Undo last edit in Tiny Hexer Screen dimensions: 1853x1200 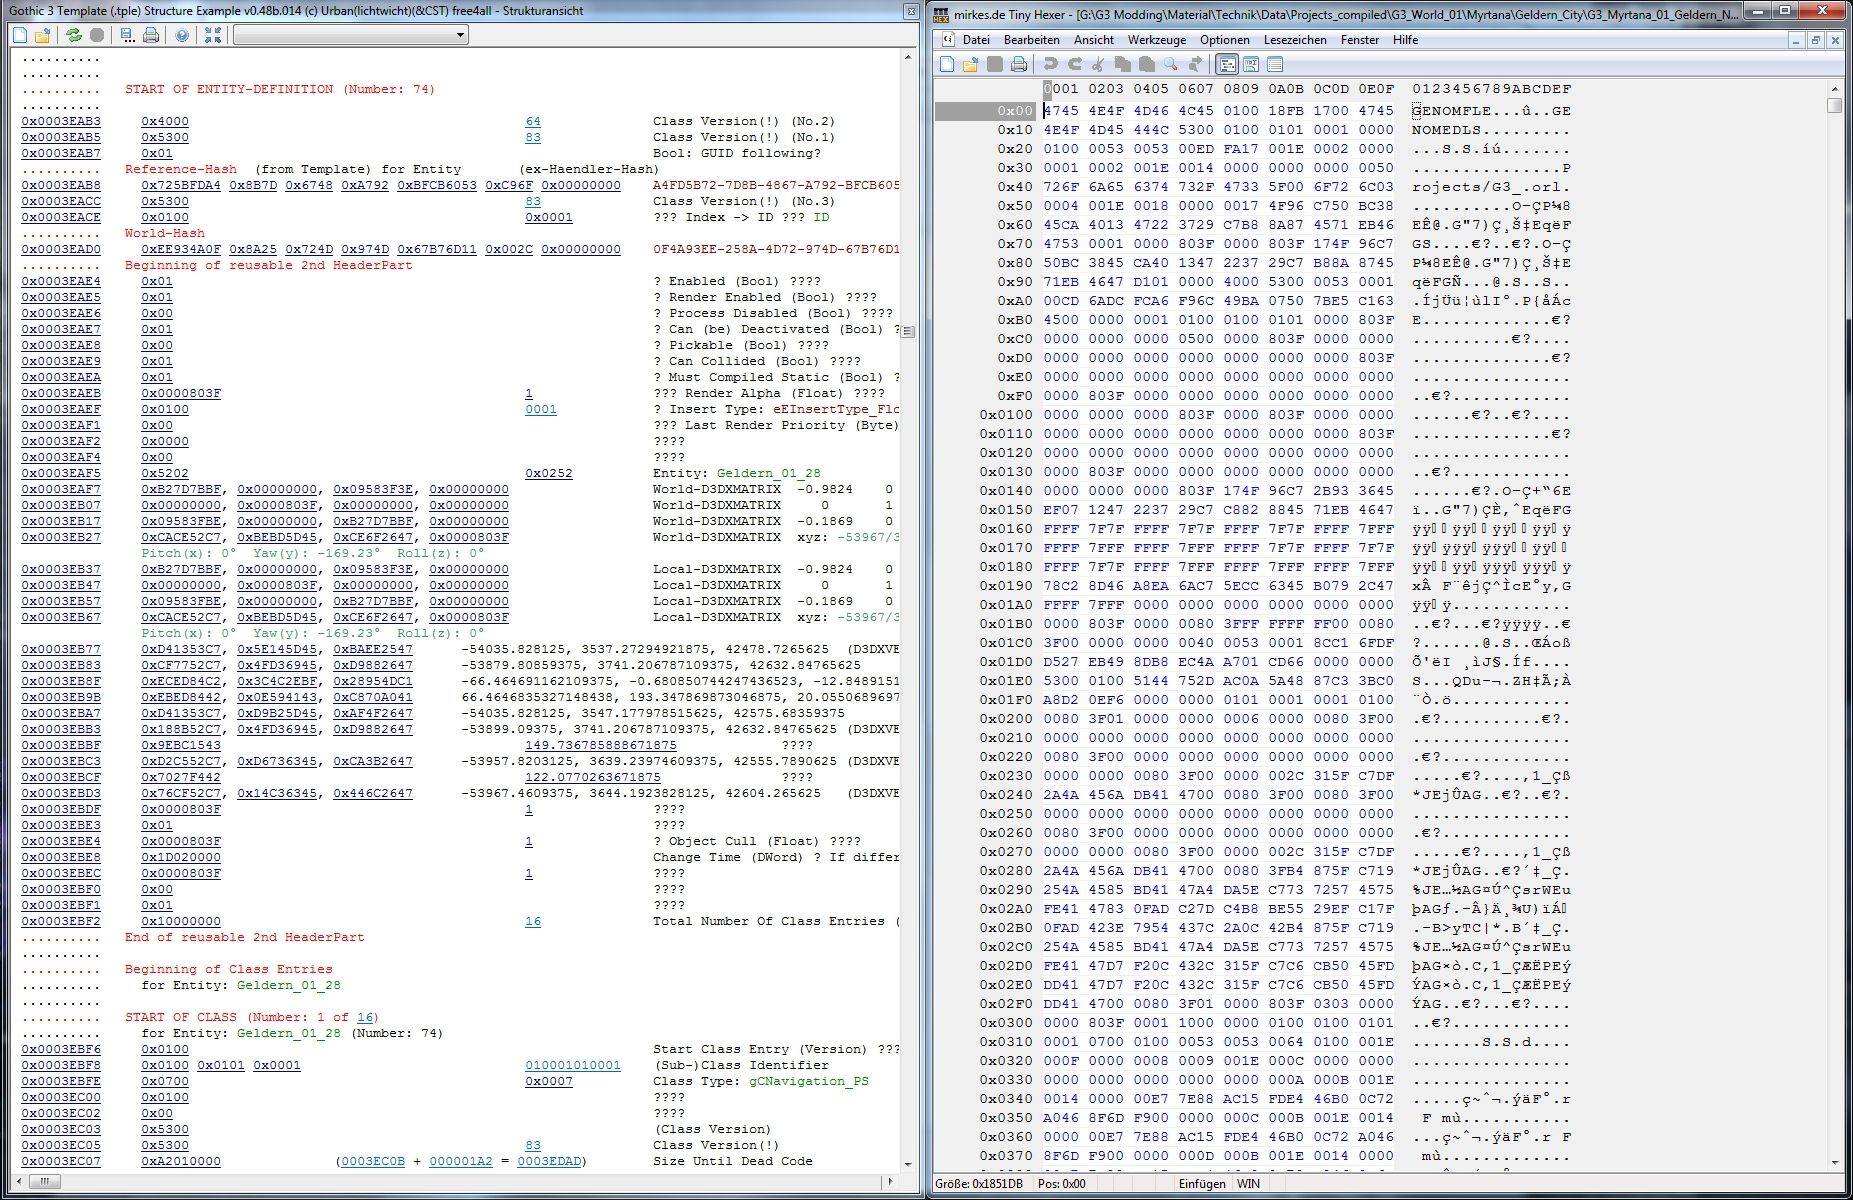click(1051, 65)
